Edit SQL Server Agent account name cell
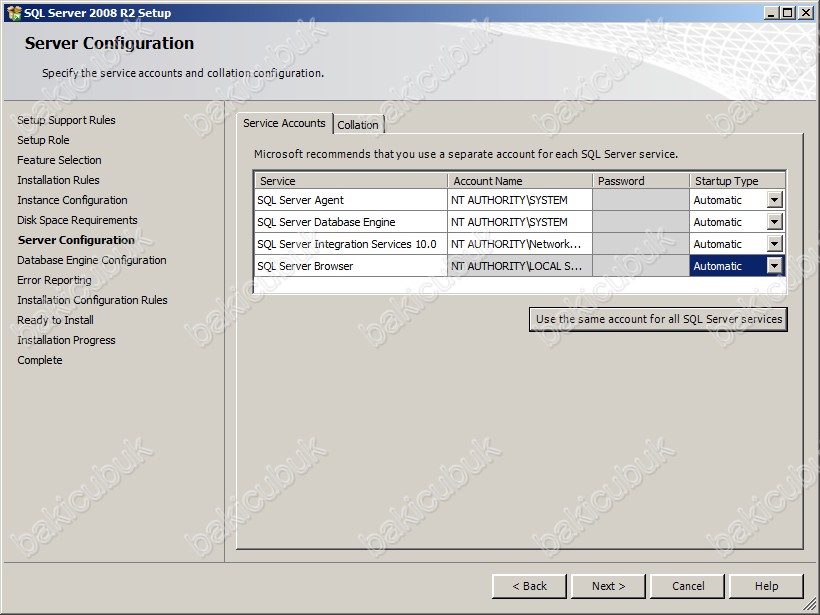820x615 pixels. pos(520,200)
